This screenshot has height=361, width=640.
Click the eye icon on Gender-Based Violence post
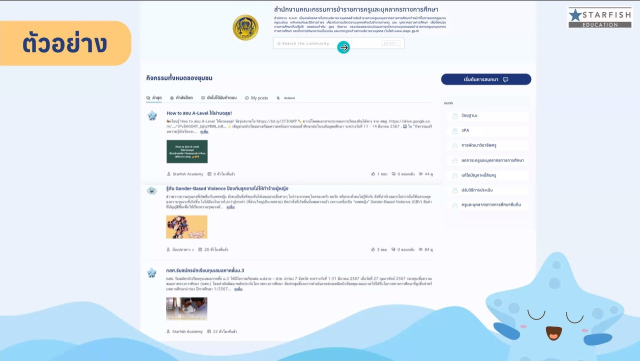tap(420, 249)
